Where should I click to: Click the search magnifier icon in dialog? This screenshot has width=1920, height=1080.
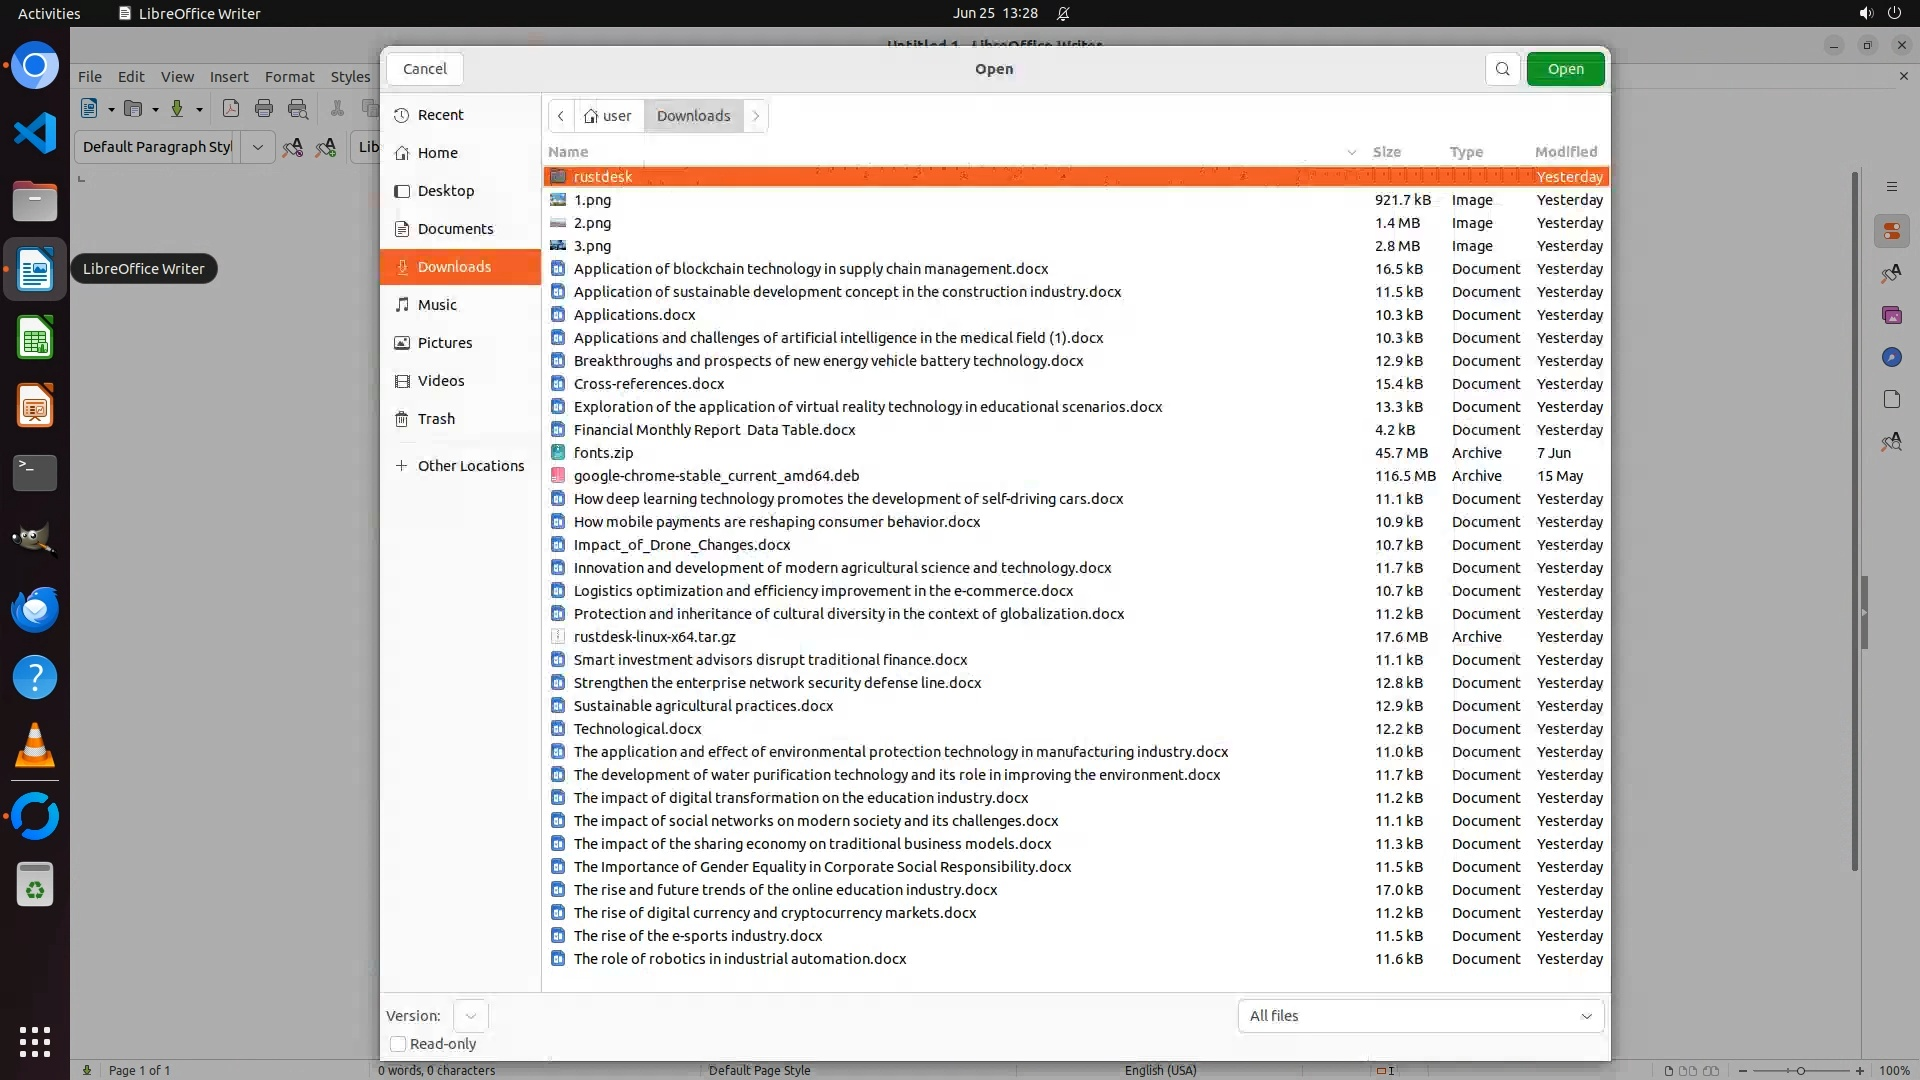point(1502,69)
